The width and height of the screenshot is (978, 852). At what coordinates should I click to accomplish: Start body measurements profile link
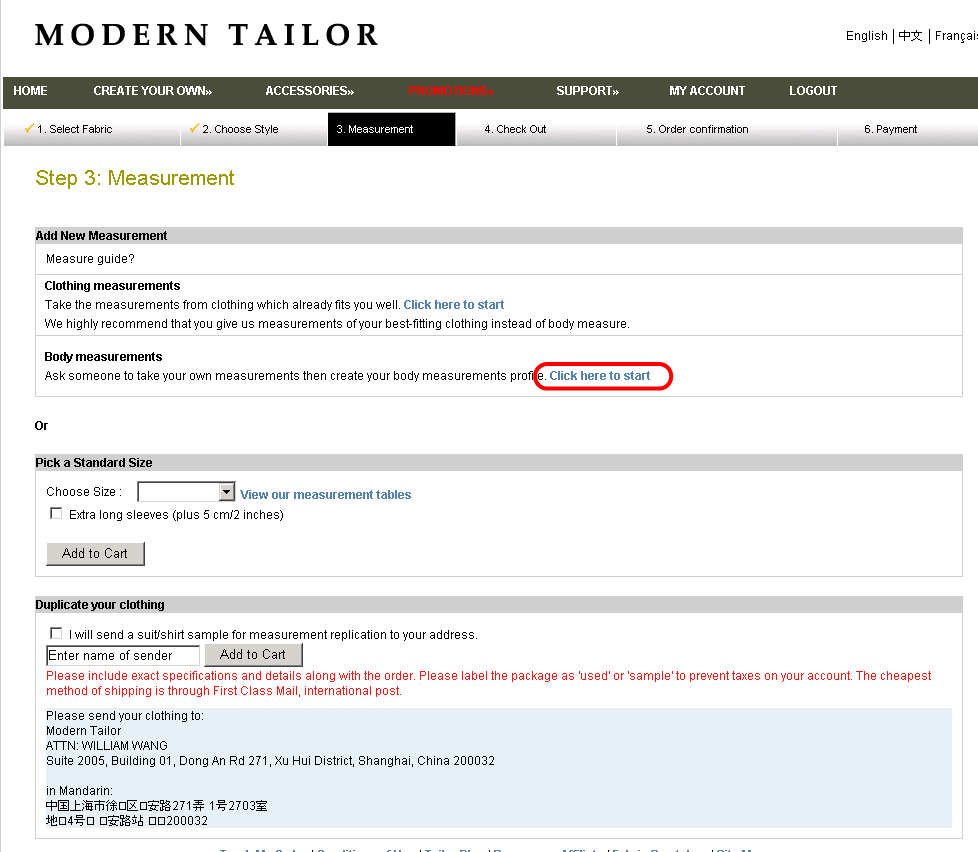pyautogui.click(x=600, y=376)
